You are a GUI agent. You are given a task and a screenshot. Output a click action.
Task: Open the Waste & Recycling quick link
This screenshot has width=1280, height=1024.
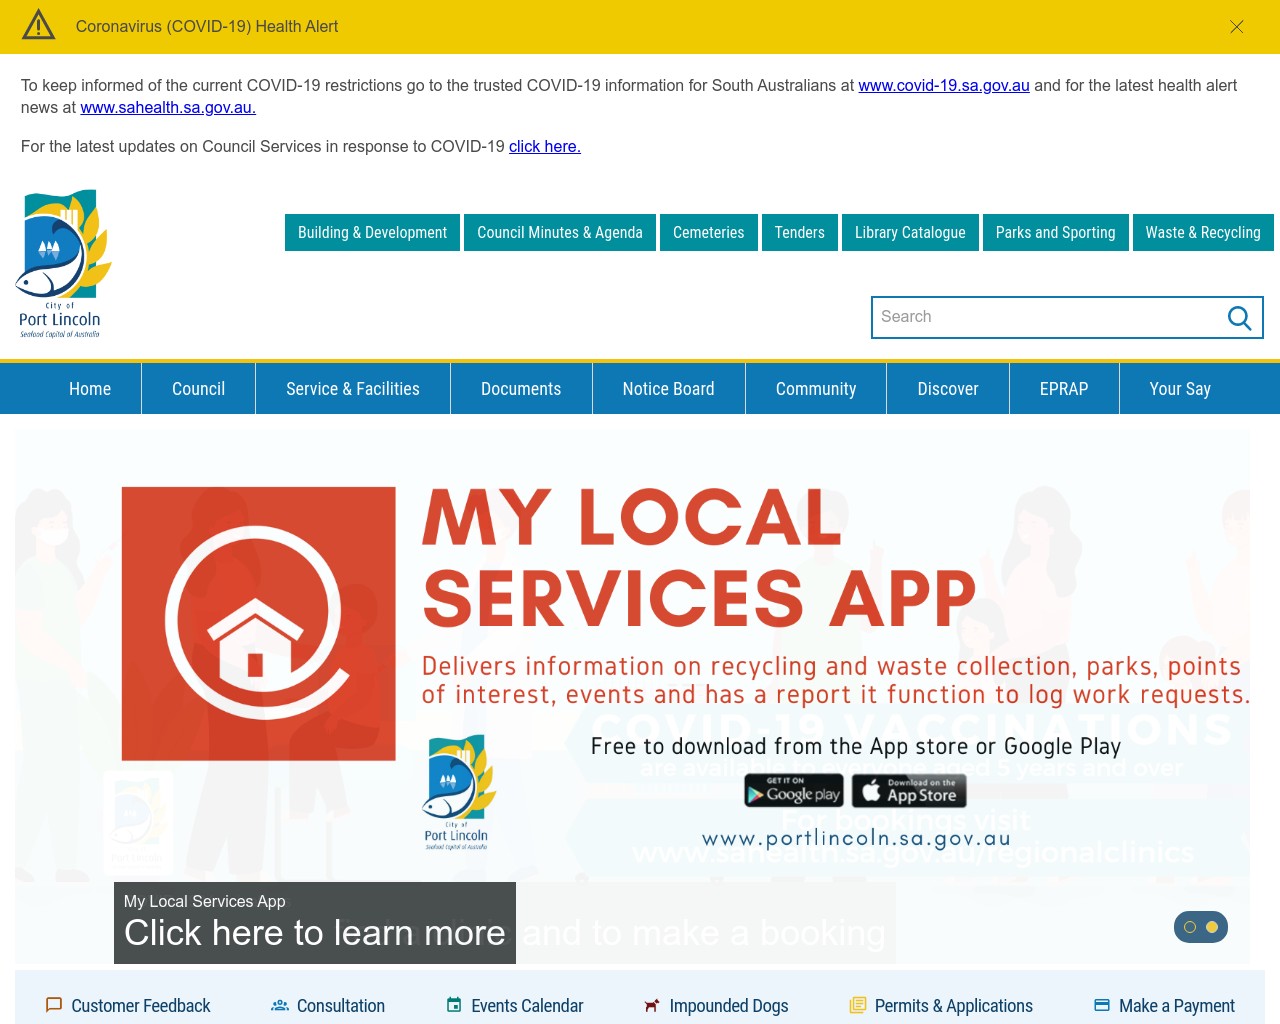point(1202,233)
